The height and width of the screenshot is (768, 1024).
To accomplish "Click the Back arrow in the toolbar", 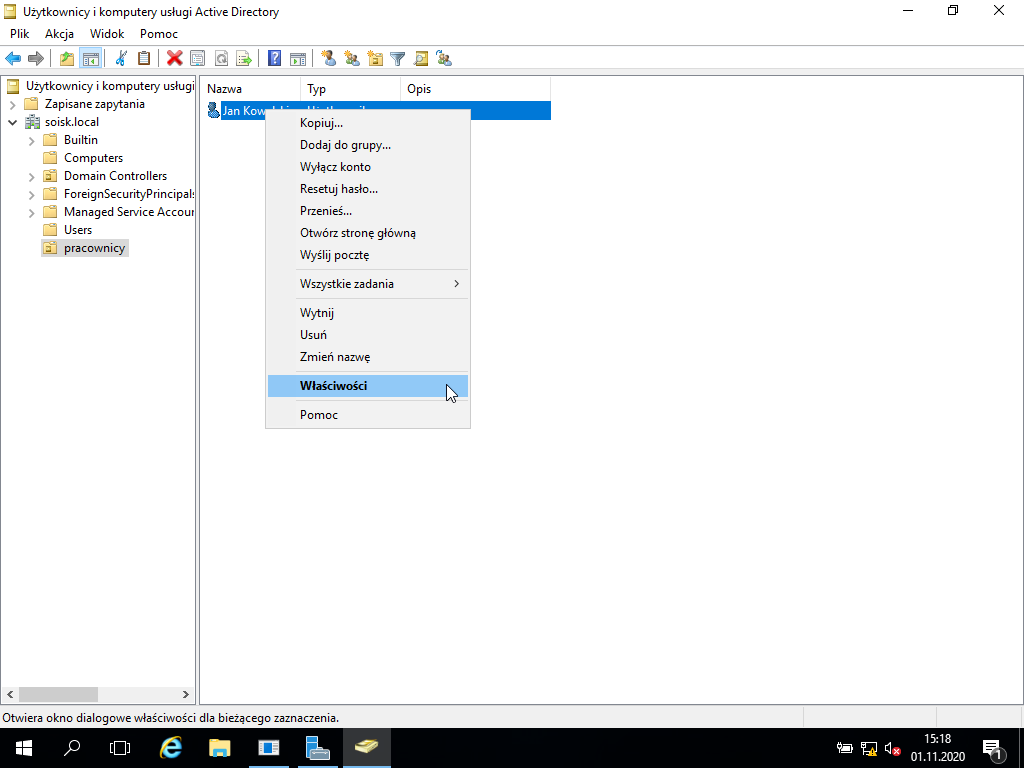I will pos(13,59).
